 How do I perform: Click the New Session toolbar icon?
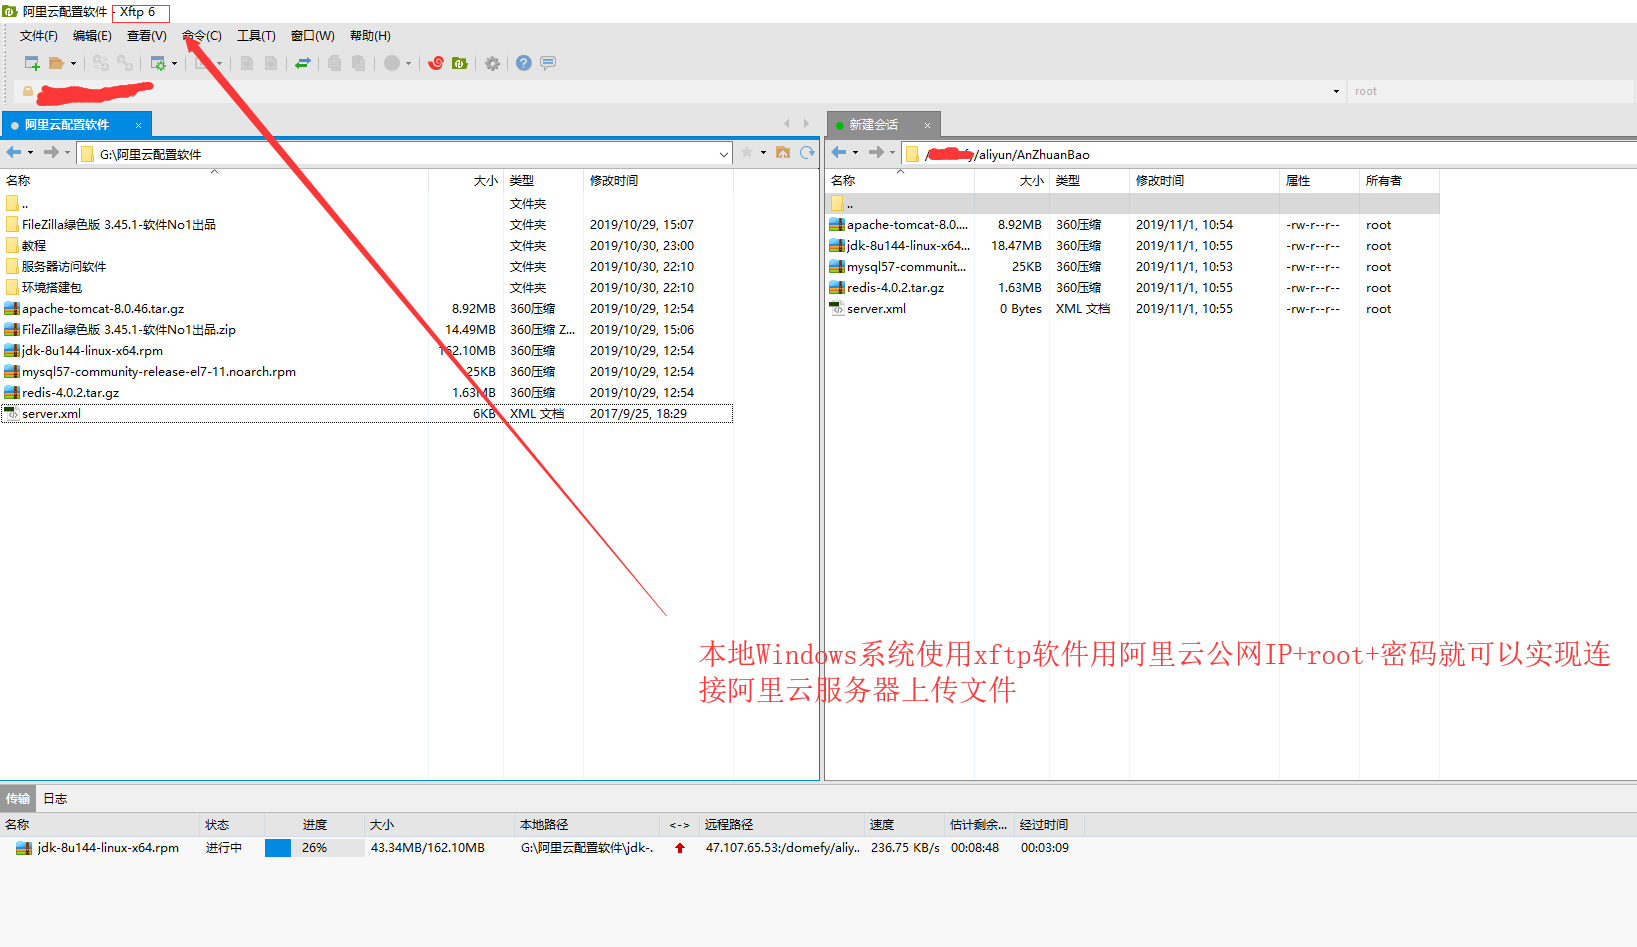pyautogui.click(x=32, y=63)
